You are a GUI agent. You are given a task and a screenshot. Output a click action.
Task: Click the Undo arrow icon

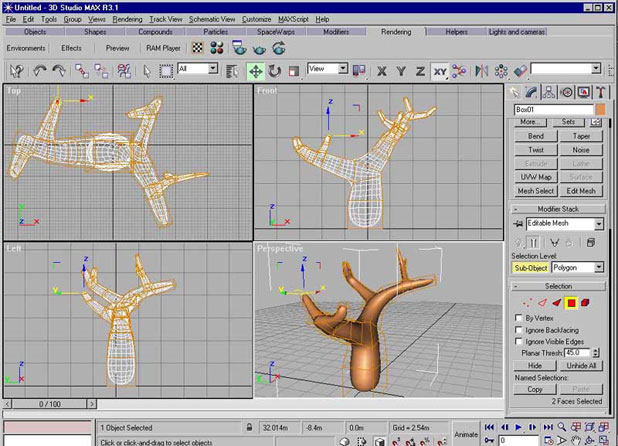pos(41,71)
